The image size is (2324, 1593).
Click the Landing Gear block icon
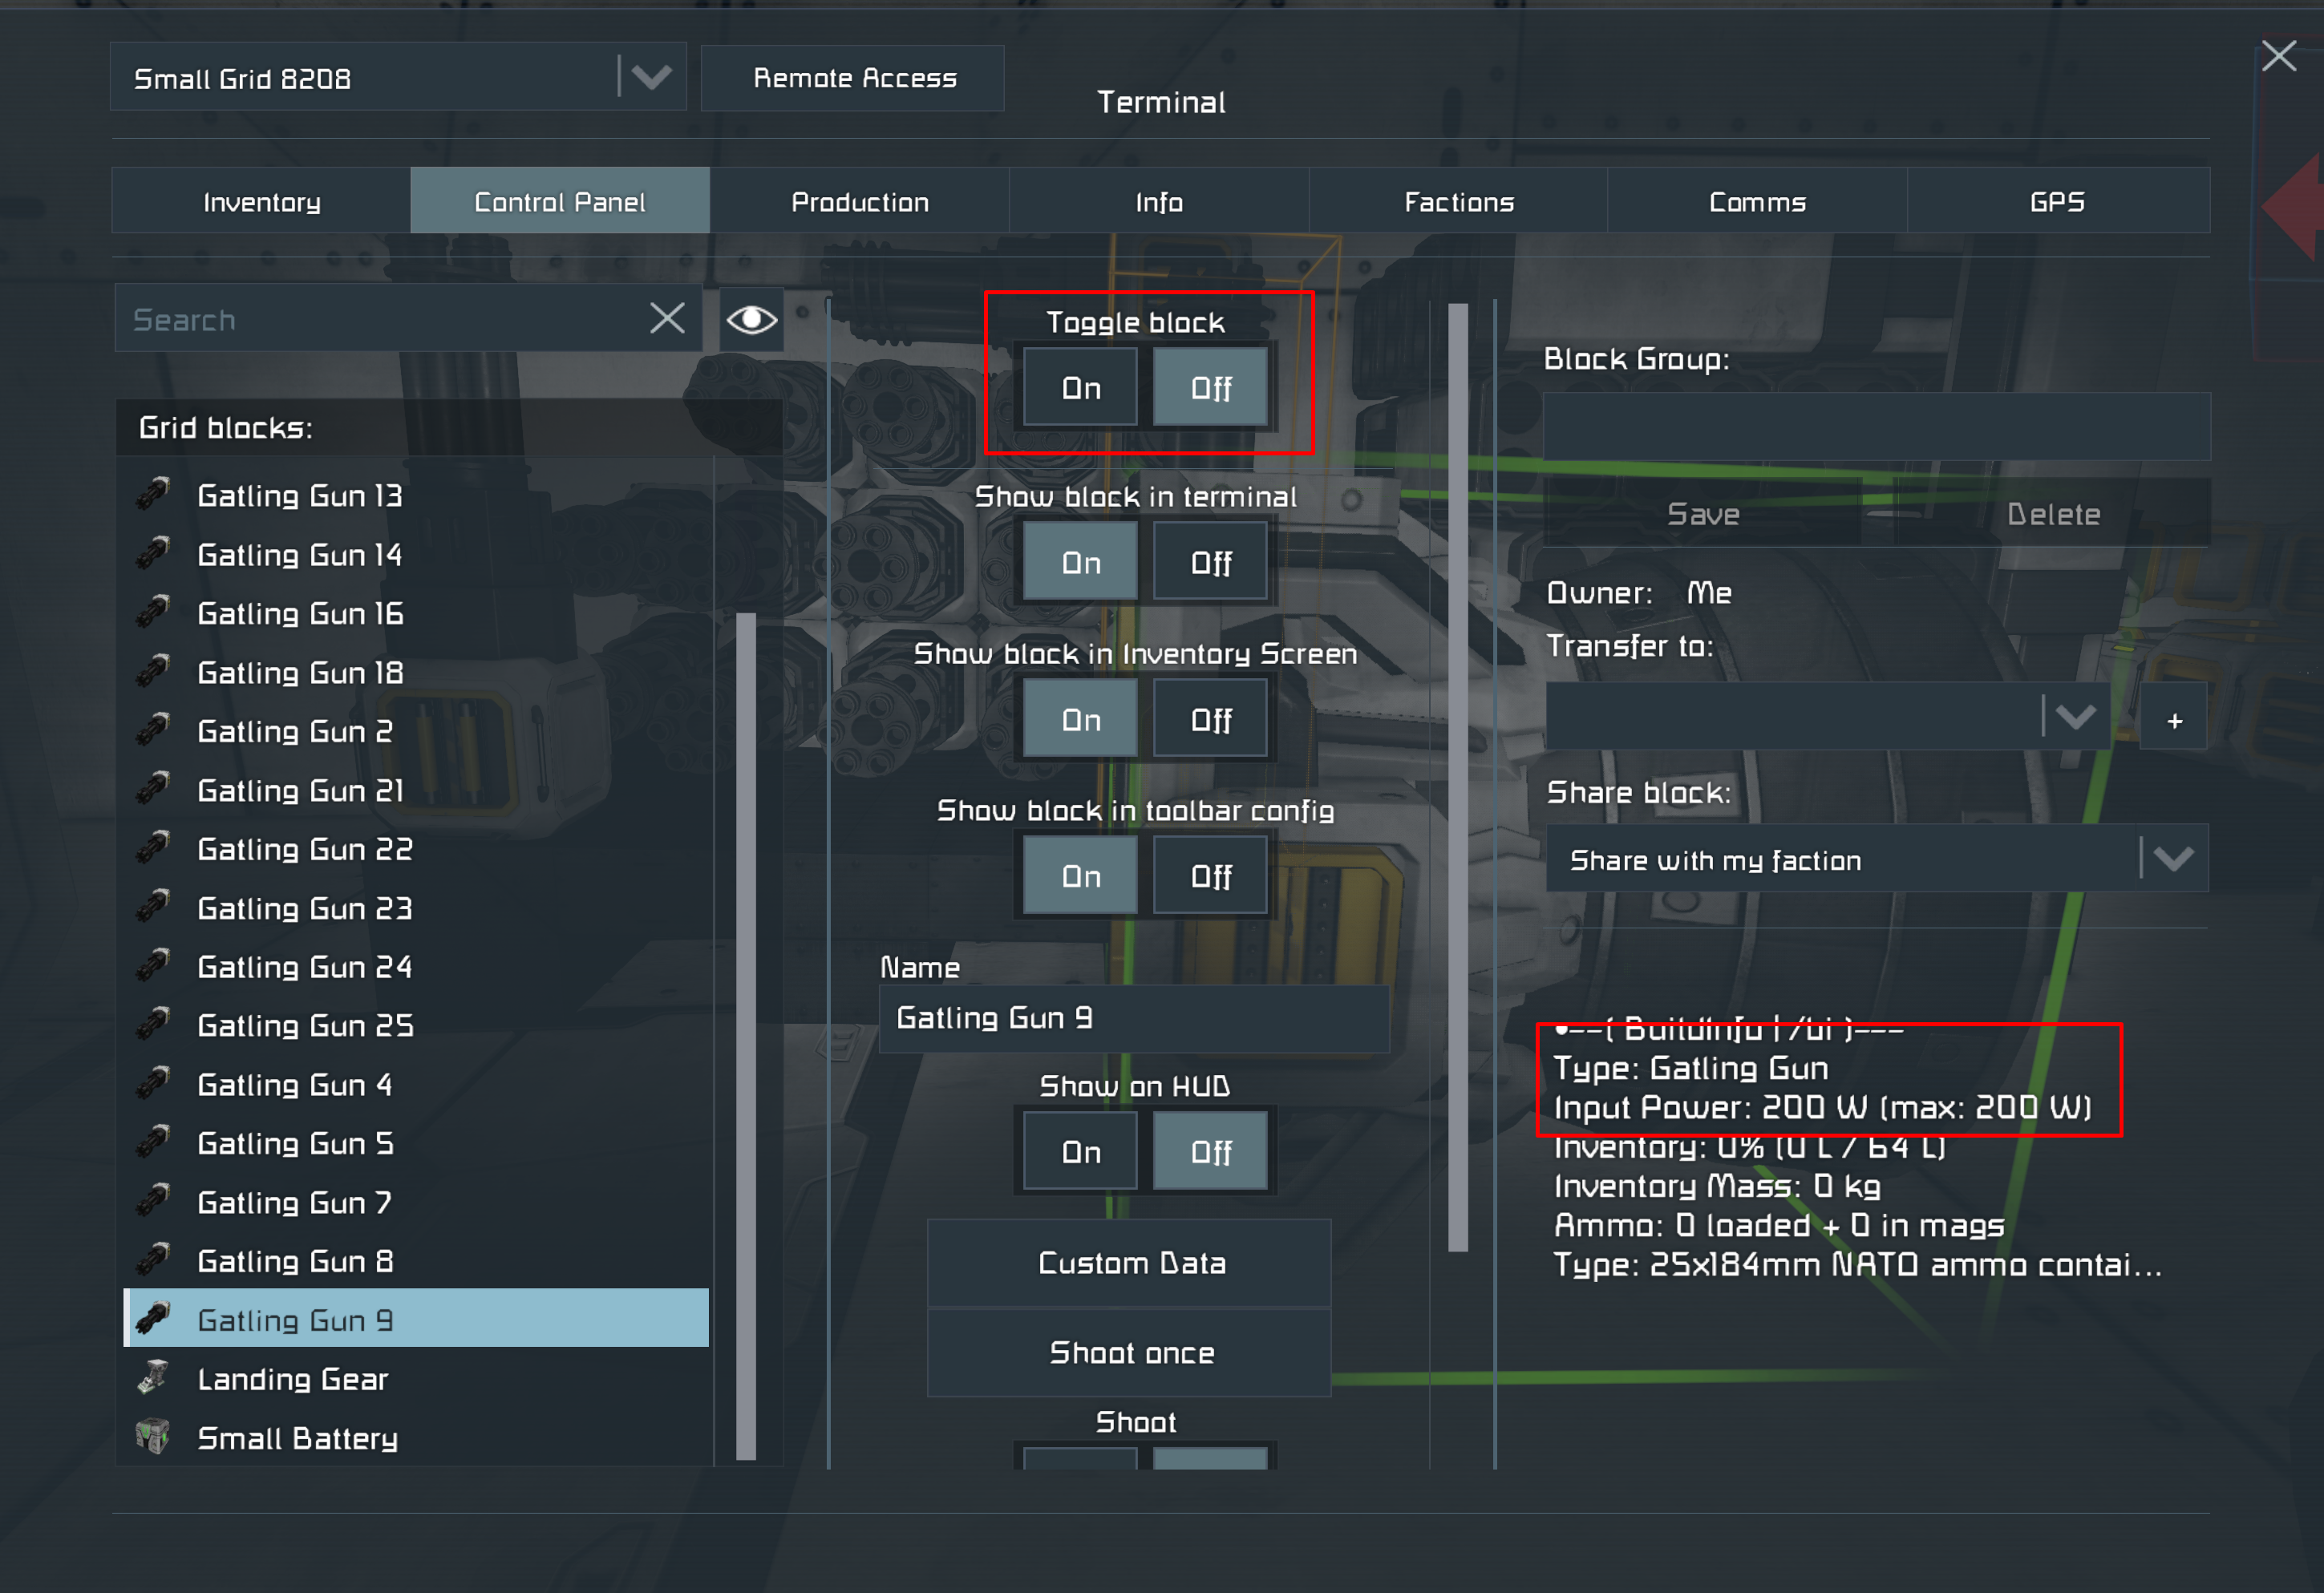tap(153, 1378)
